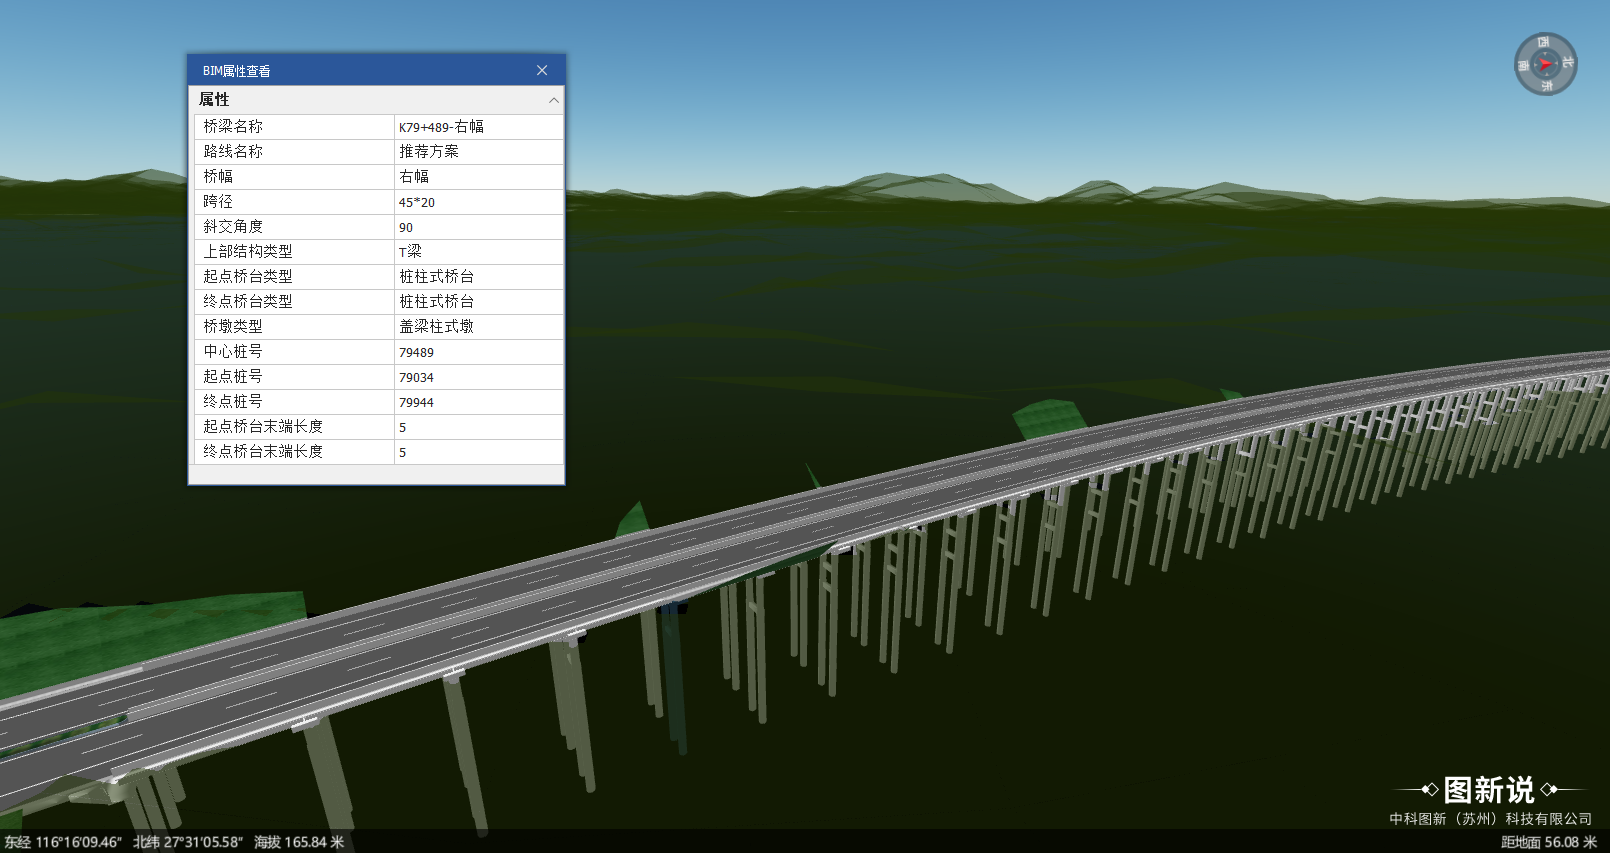Select the 终点桥台末端长度 label cell
The image size is (1610, 853).
tap(294, 452)
